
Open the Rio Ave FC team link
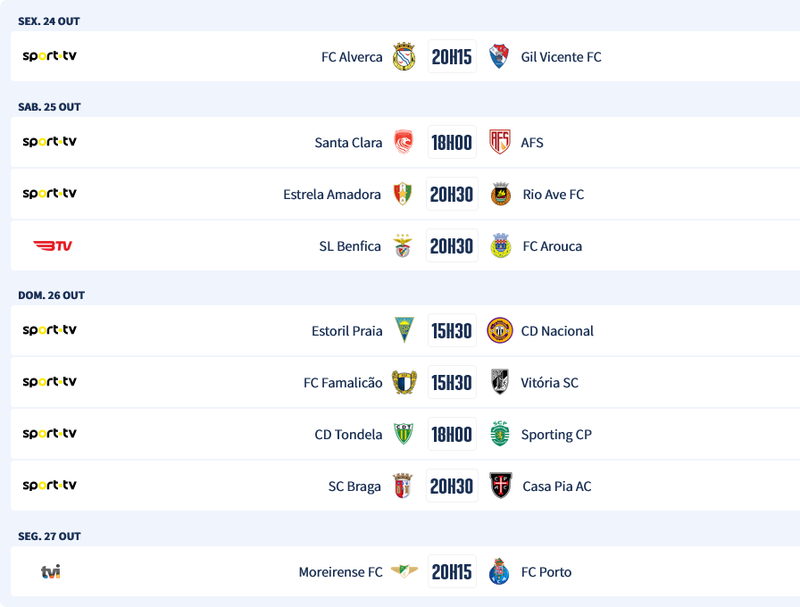(x=553, y=194)
